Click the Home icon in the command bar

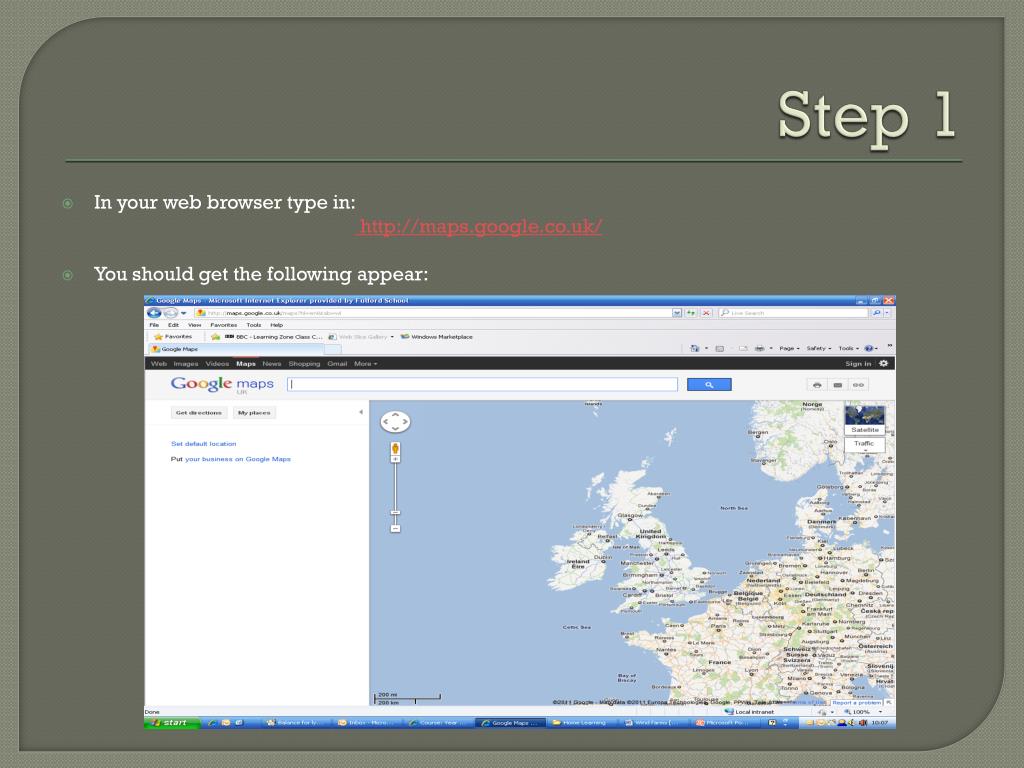coord(694,348)
